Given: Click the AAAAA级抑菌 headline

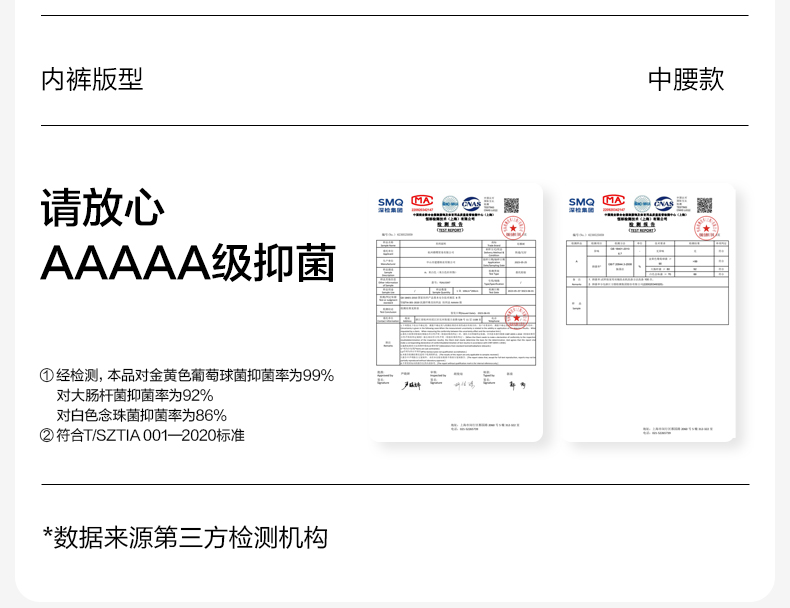Looking at the screenshot, I should coord(187,263).
